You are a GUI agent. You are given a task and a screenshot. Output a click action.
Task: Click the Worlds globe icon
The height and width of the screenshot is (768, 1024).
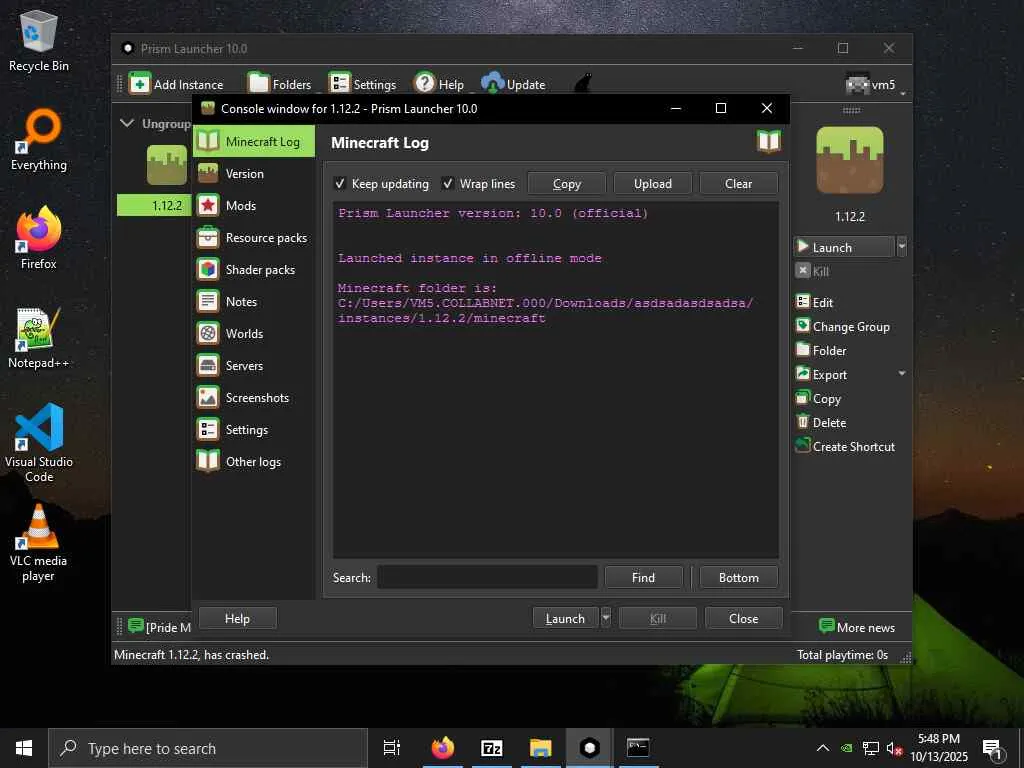208,334
